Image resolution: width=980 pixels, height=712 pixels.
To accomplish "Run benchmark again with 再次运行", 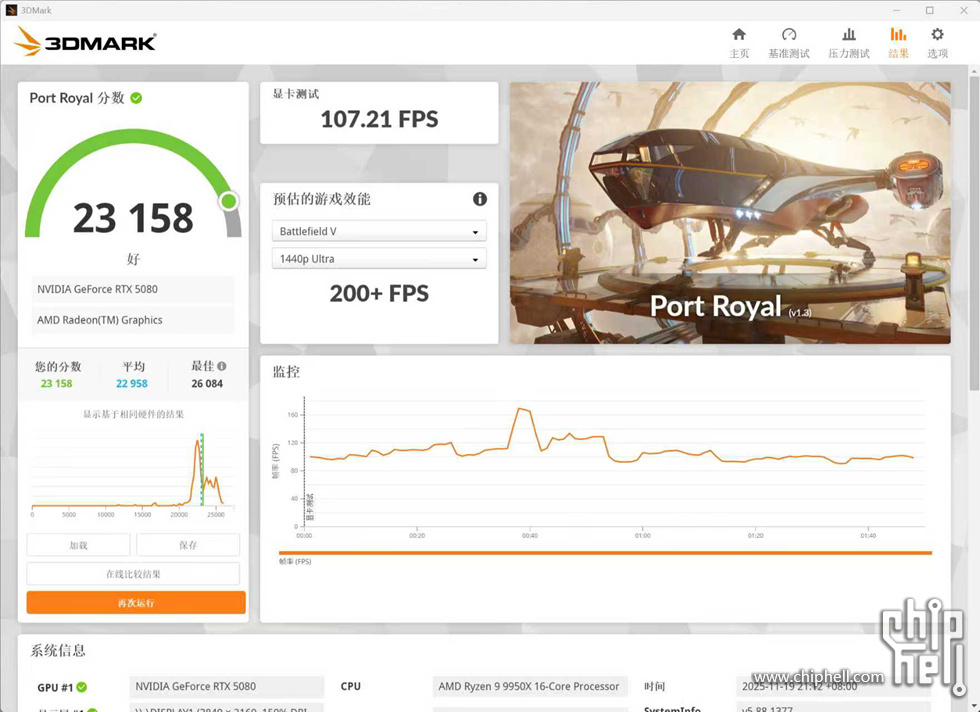I will pos(136,603).
